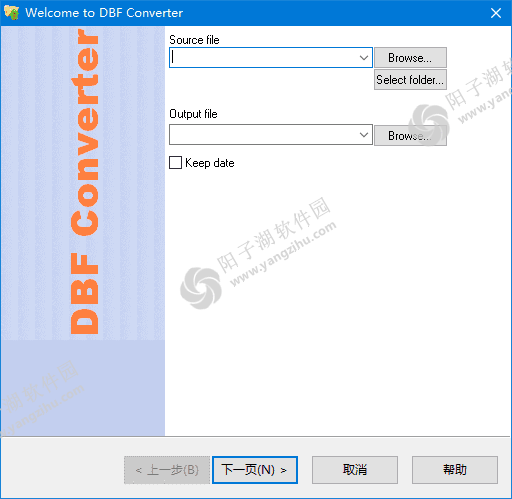512x499 pixels.
Task: Expand the Source file dropdown arrow
Action: tap(364, 58)
